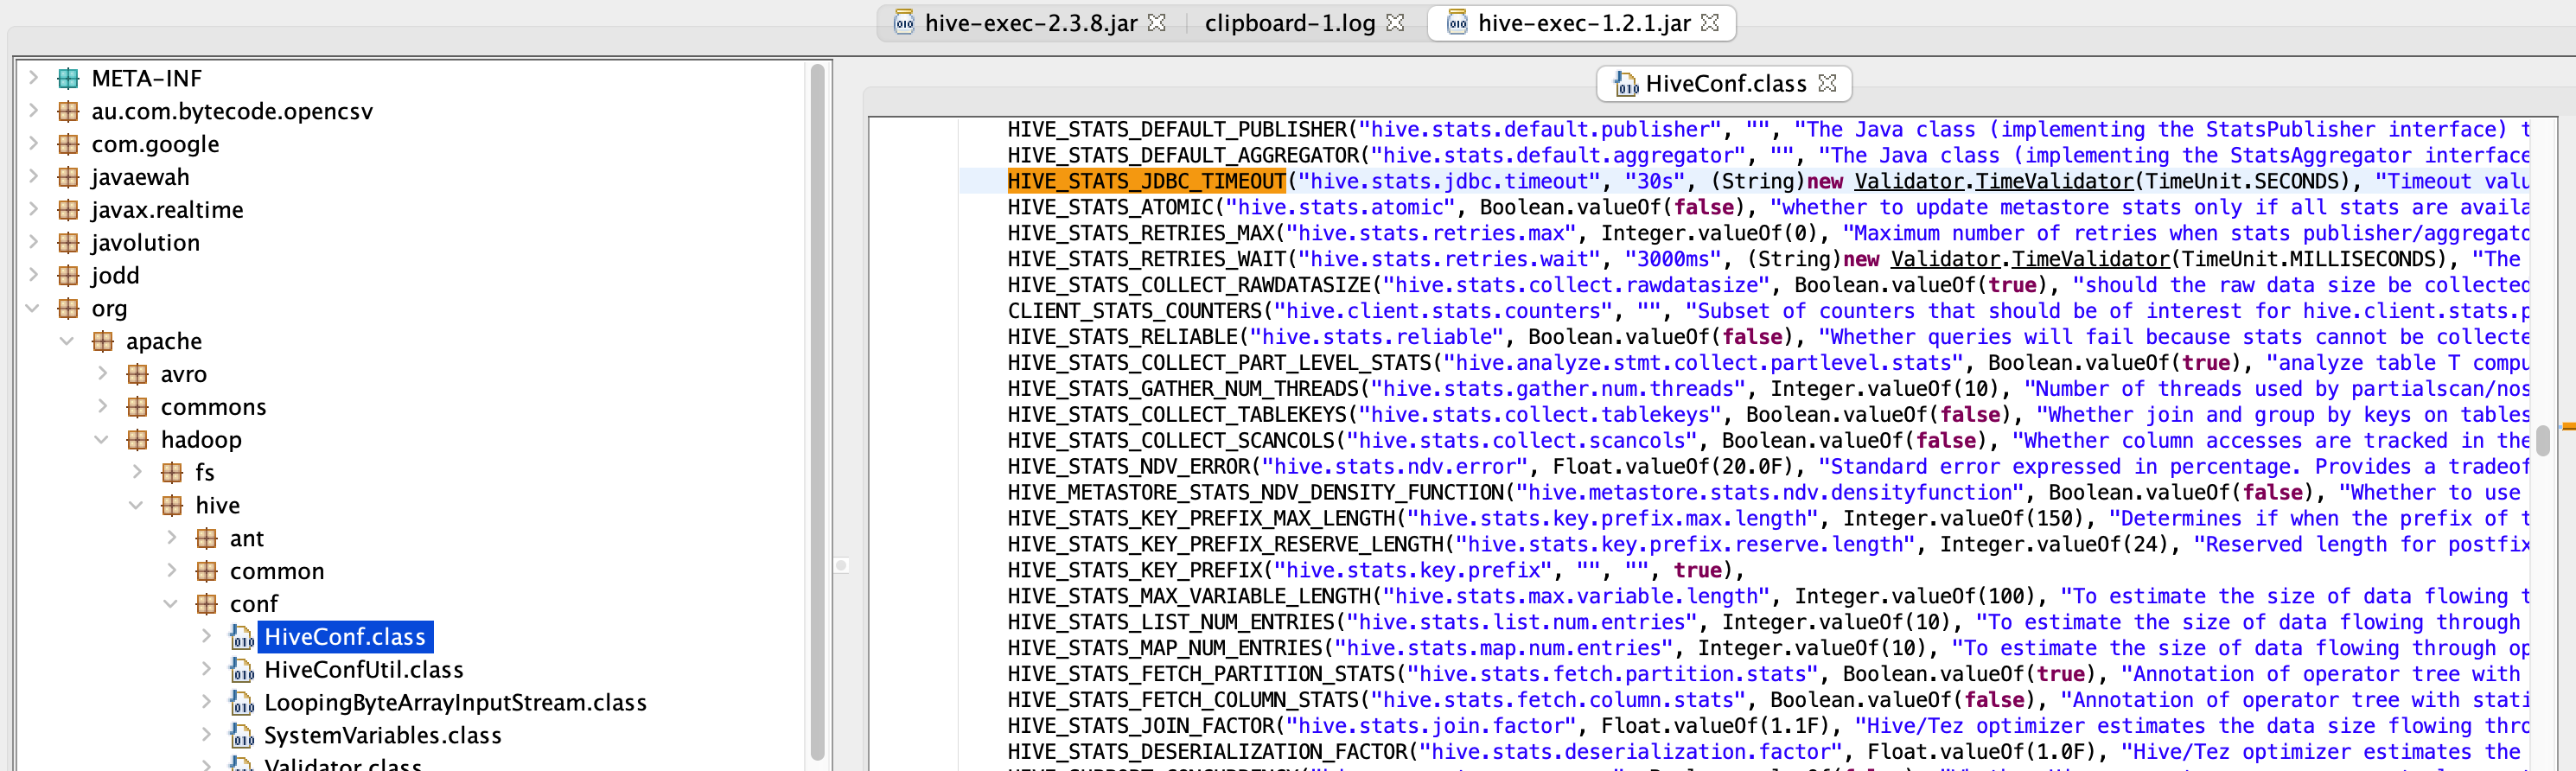Image resolution: width=2576 pixels, height=771 pixels.
Task: Open the TimeValidator link on HIVE_STATS_RETRIES_WAIT line
Action: click(2090, 260)
